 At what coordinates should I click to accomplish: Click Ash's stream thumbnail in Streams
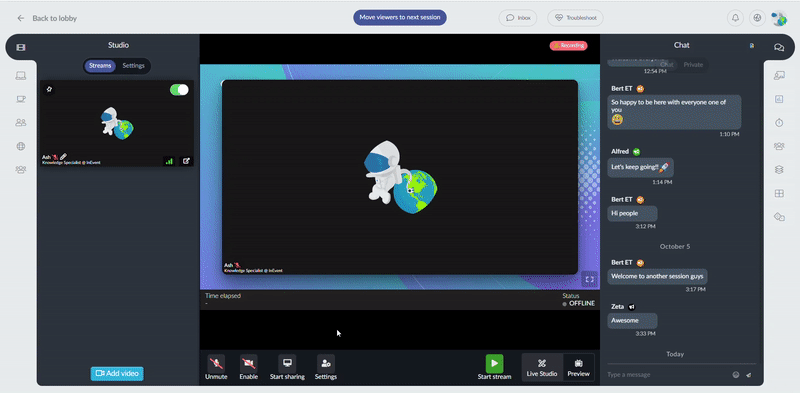point(117,123)
